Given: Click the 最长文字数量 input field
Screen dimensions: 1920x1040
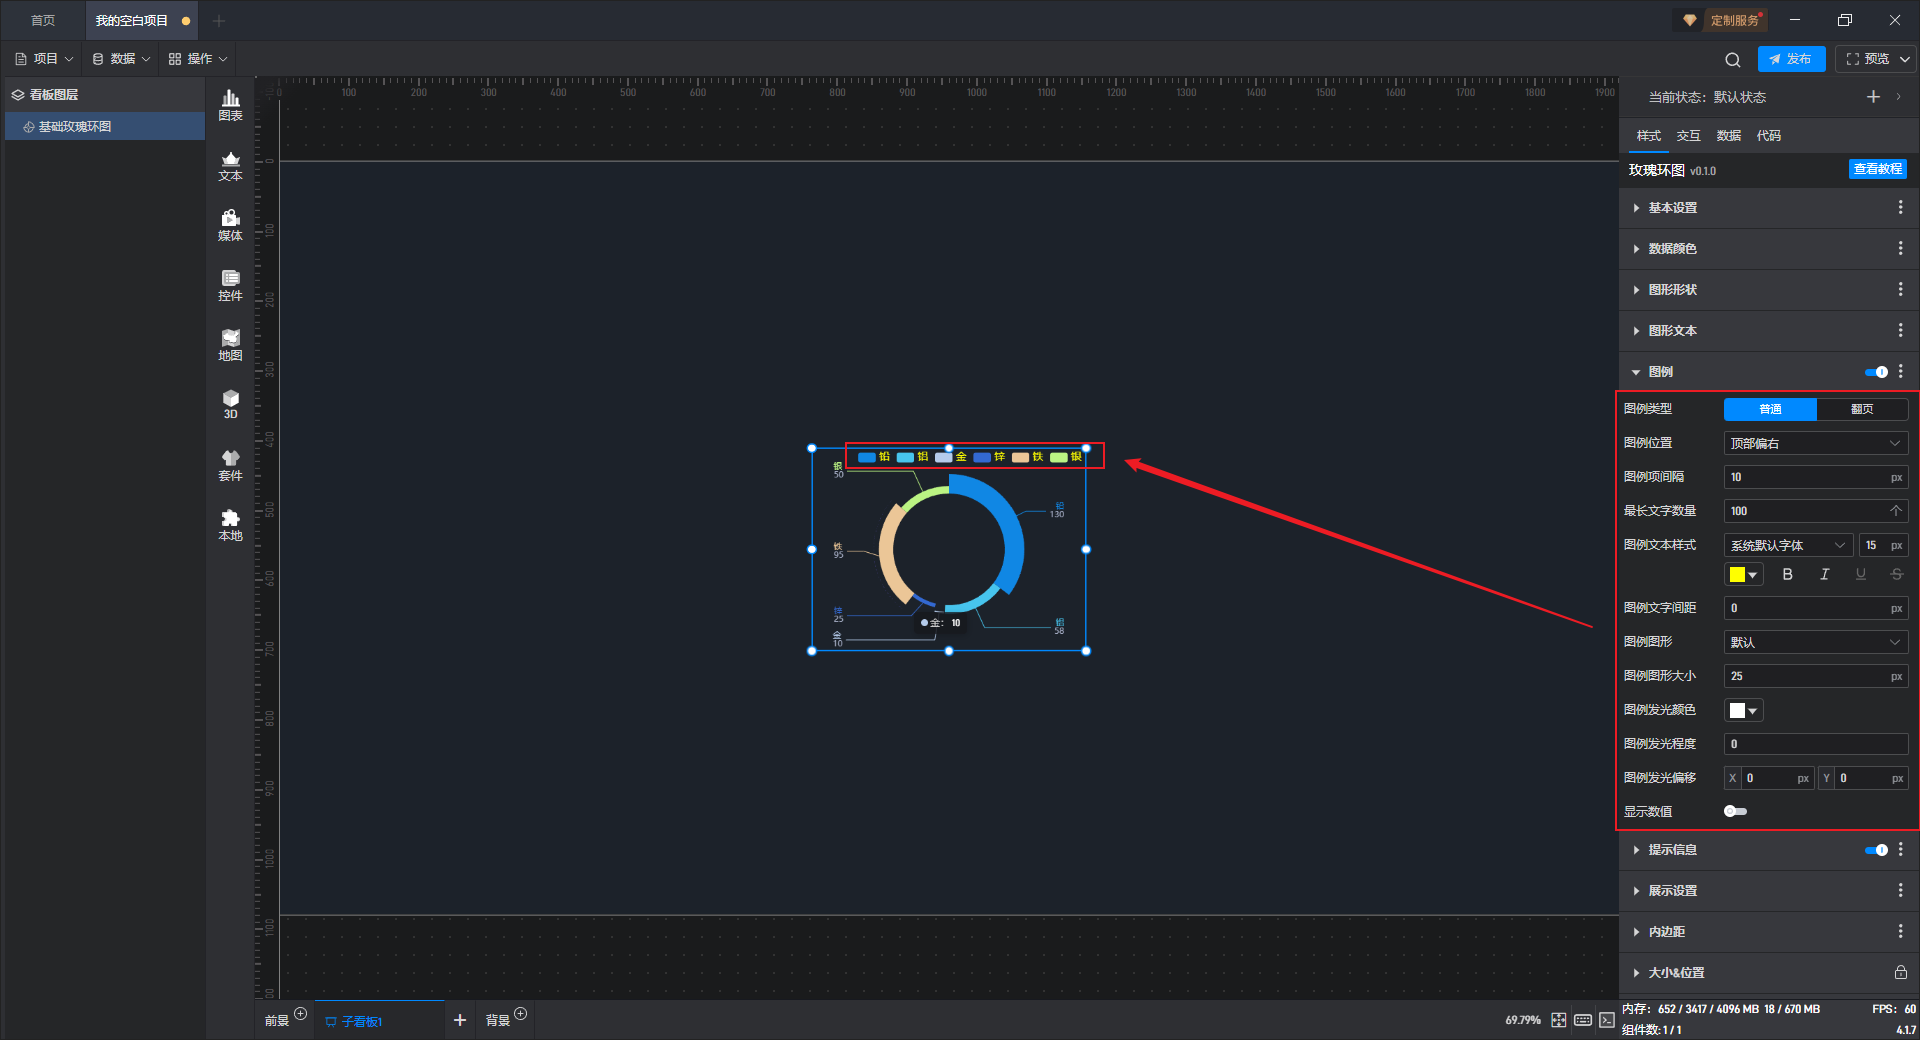Looking at the screenshot, I should 1816,511.
